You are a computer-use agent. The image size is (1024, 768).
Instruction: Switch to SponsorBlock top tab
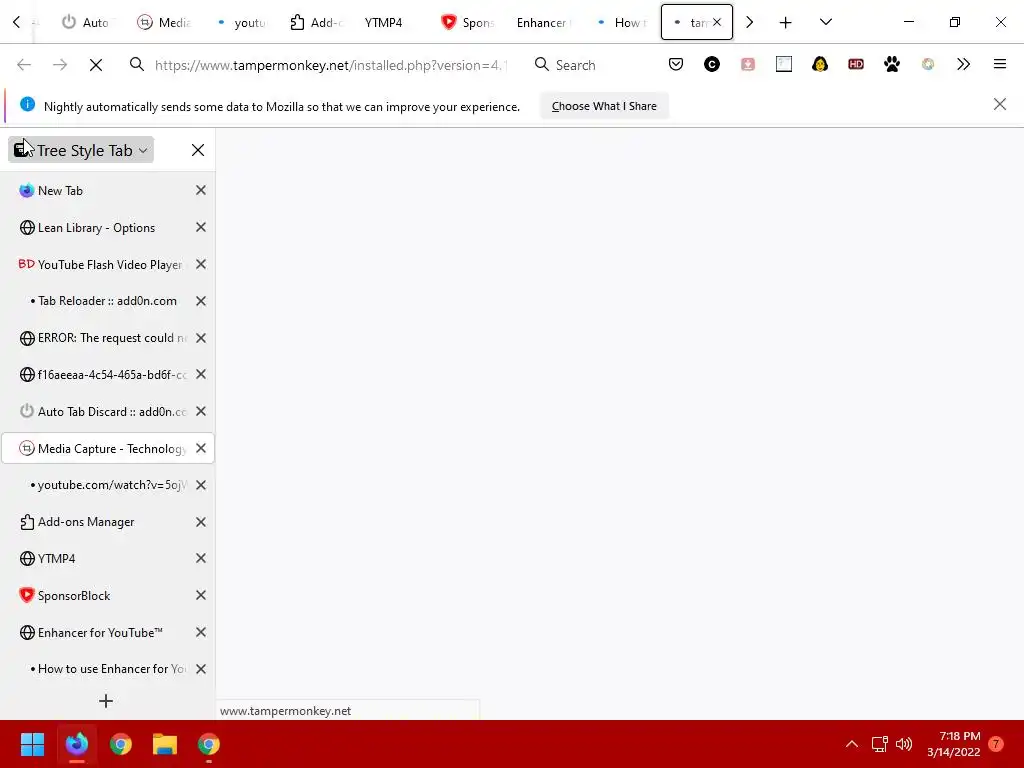click(x=468, y=22)
